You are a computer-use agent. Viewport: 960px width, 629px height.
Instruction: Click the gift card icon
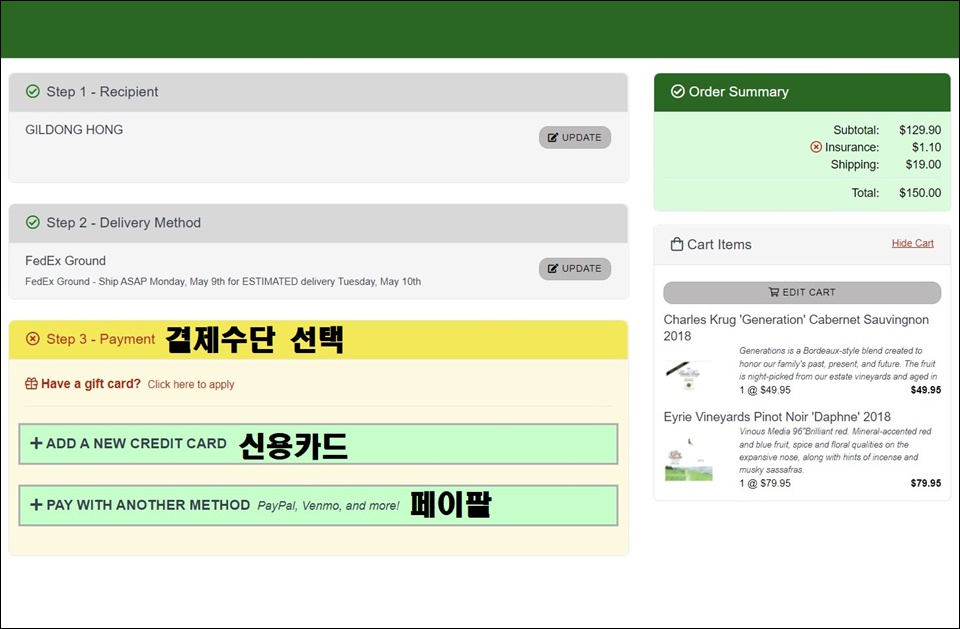tap(31, 384)
